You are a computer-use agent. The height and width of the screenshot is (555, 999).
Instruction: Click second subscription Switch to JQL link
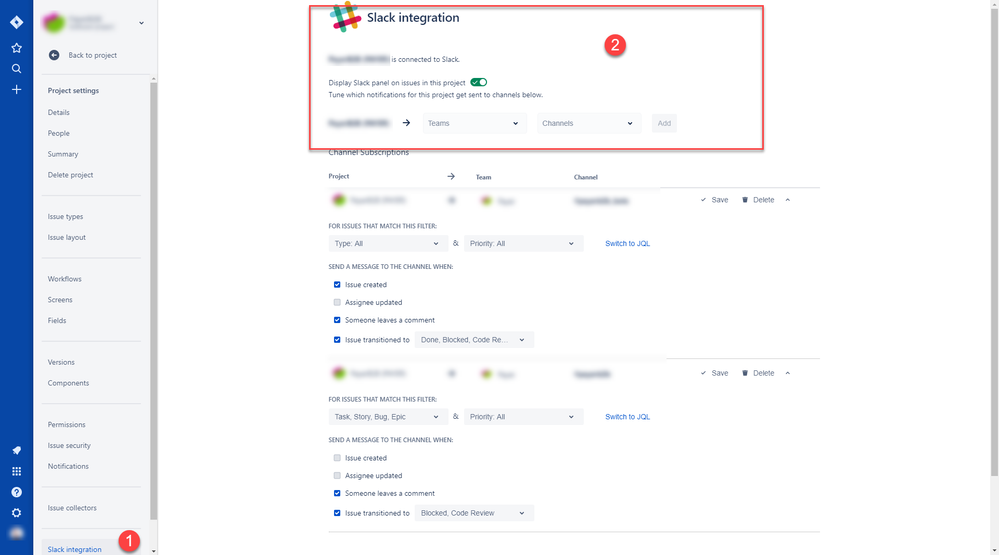(628, 417)
